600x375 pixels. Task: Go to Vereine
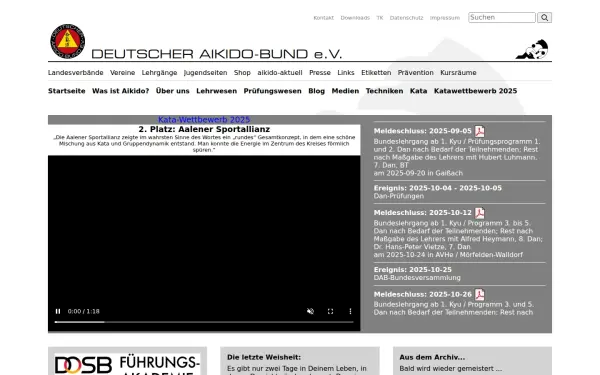point(122,73)
